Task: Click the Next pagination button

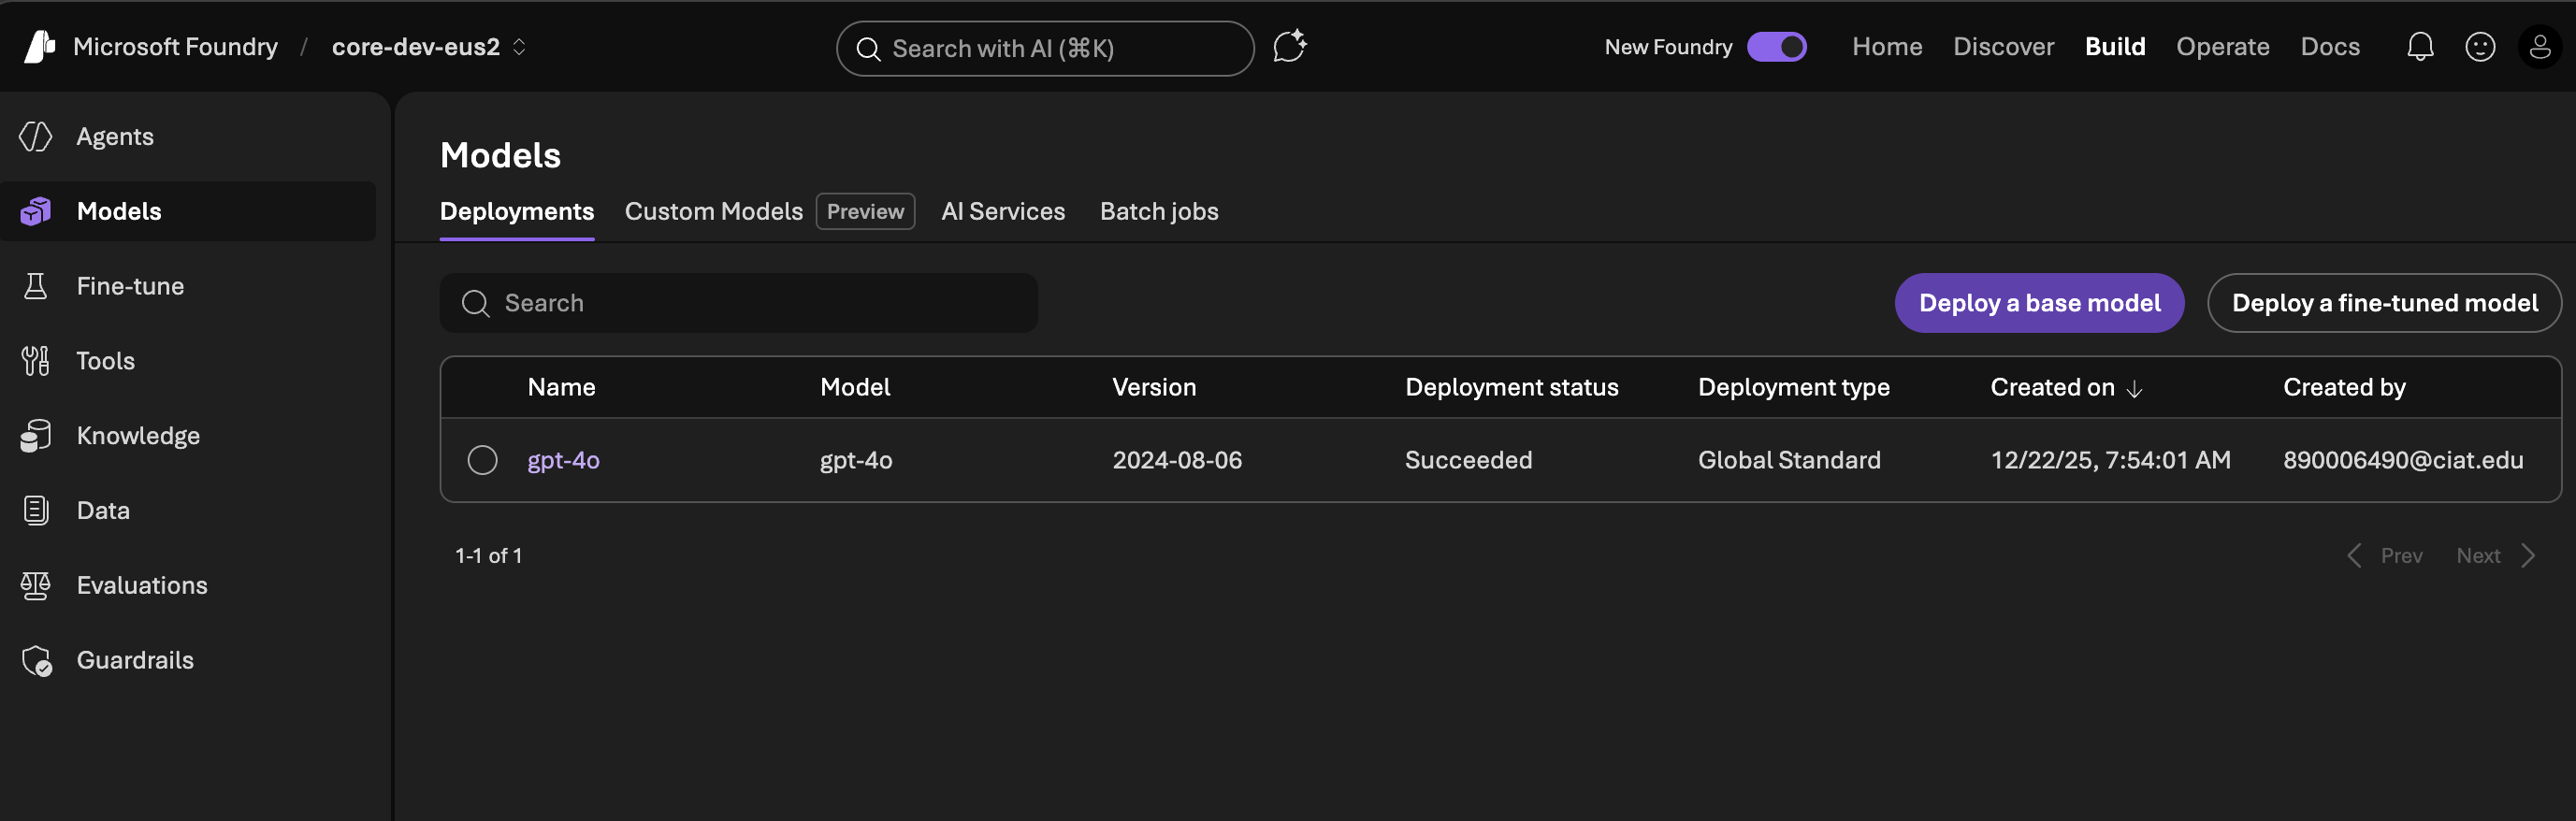Action: pyautogui.click(x=2478, y=556)
